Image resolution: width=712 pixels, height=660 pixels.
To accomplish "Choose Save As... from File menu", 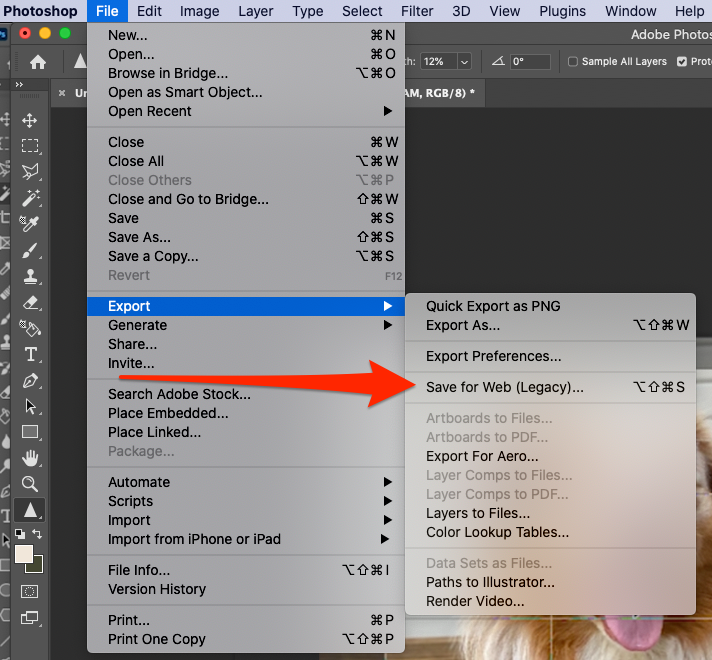I will (x=246, y=237).
